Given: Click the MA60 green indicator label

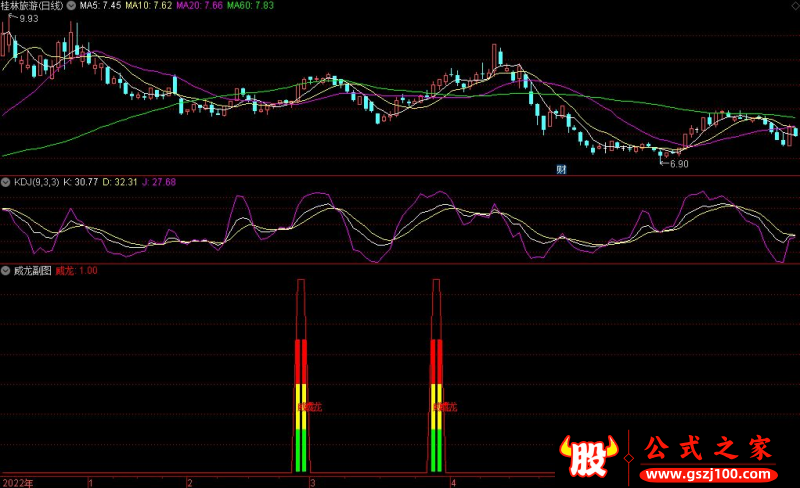Looking at the screenshot, I should click(x=250, y=6).
